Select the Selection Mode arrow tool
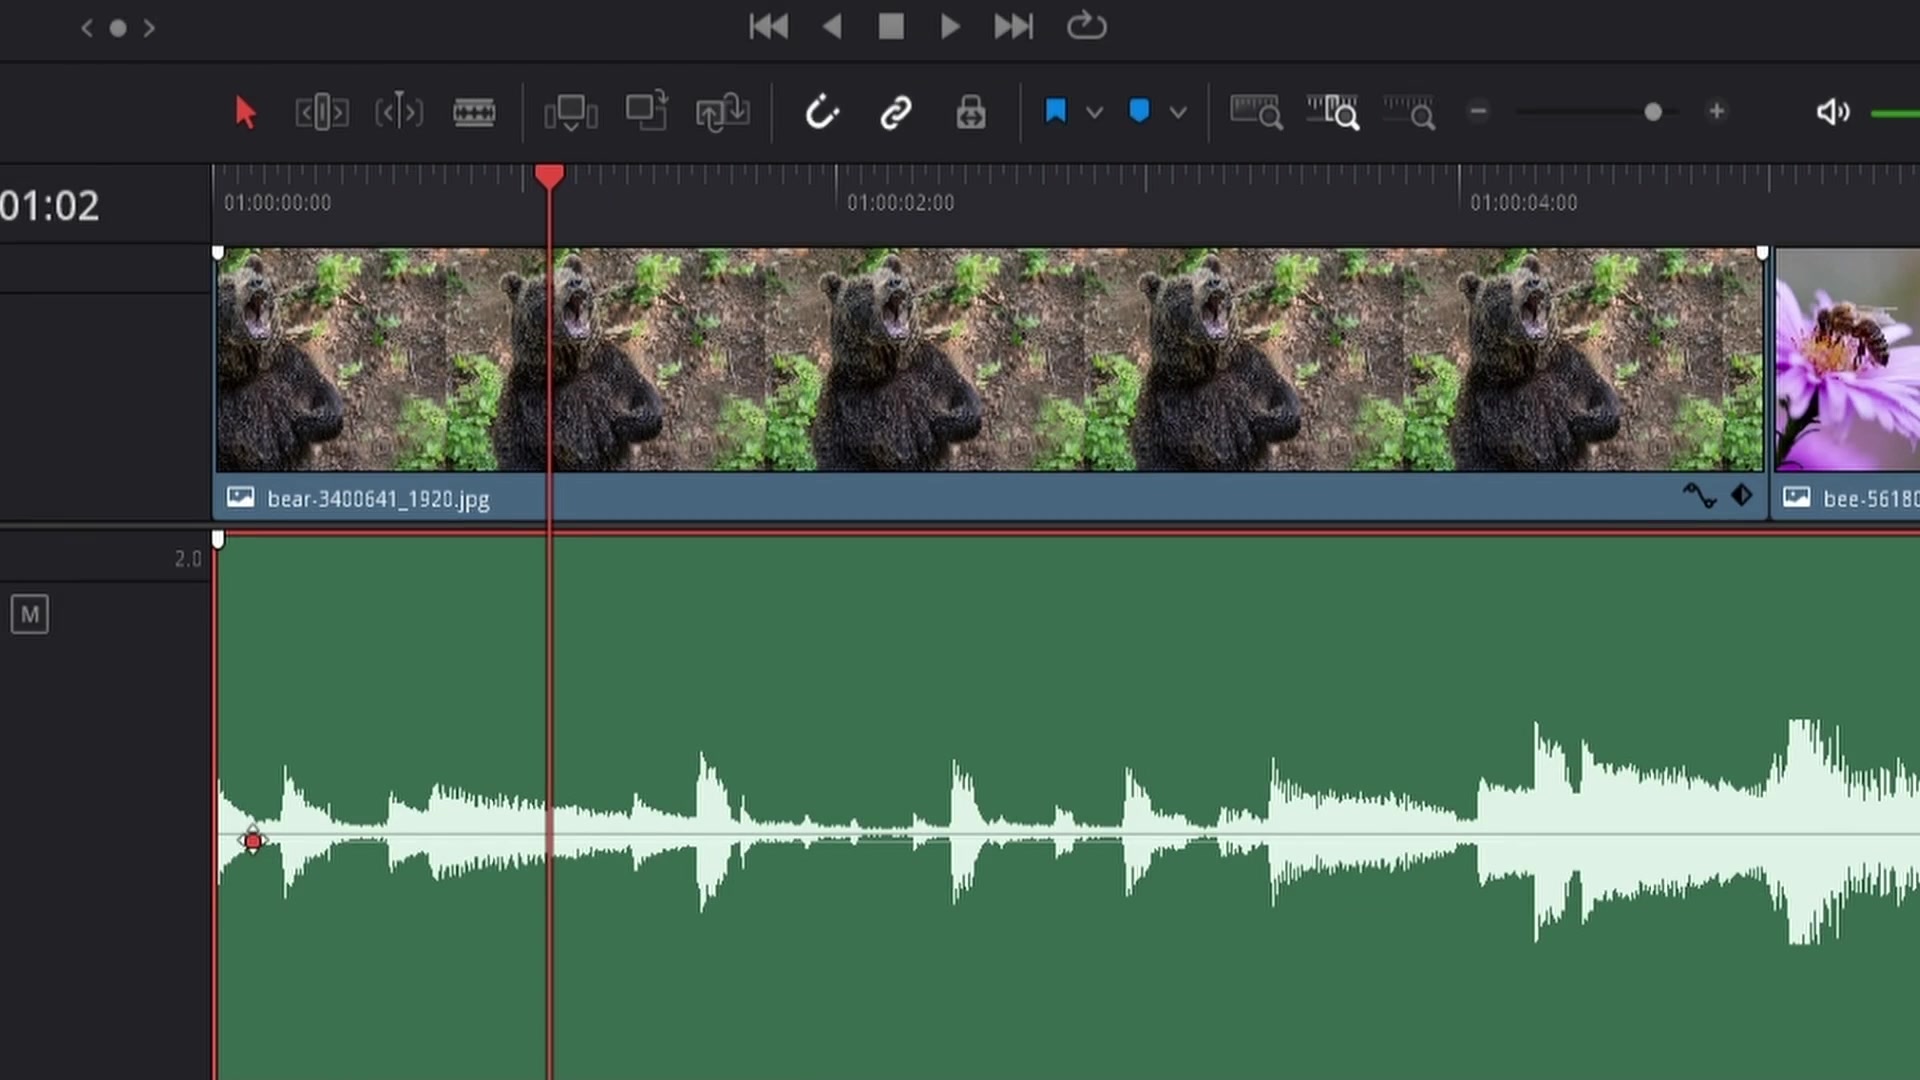1920x1080 pixels. (x=245, y=112)
